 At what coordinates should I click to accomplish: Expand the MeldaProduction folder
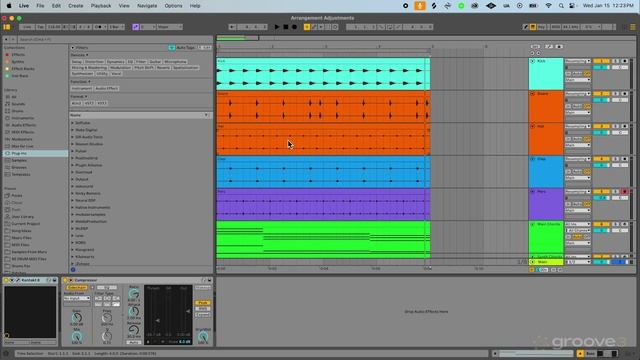pyautogui.click(x=73, y=222)
